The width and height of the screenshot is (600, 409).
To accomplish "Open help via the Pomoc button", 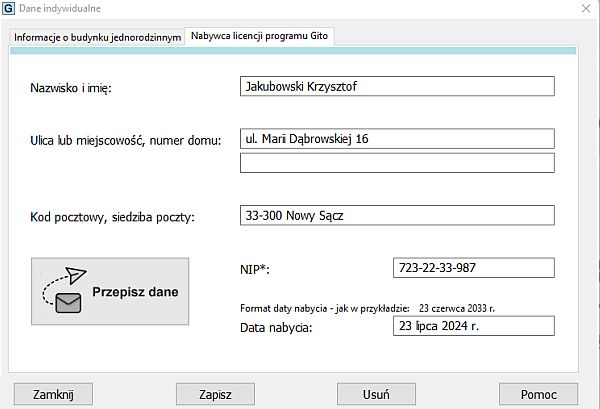I will coord(538,394).
